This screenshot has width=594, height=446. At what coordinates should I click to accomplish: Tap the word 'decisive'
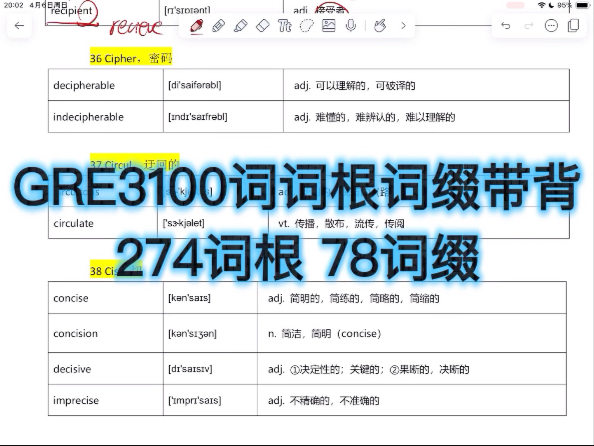(72, 369)
